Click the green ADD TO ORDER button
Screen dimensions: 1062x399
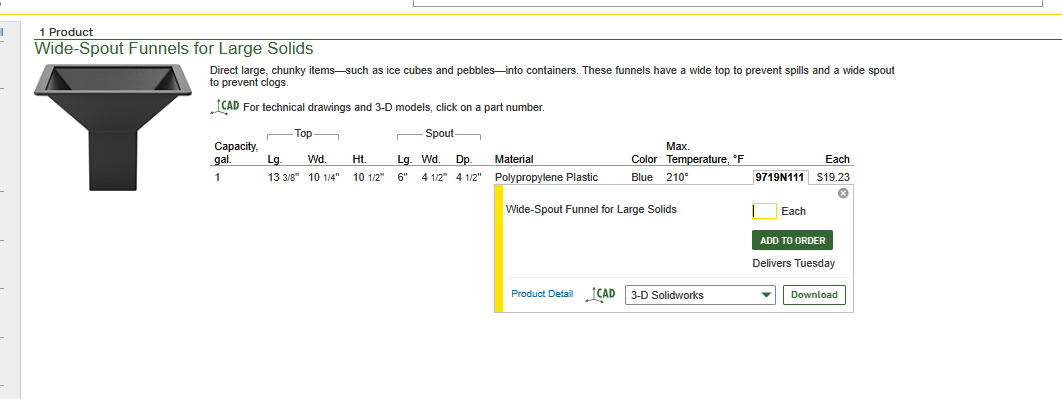(792, 240)
